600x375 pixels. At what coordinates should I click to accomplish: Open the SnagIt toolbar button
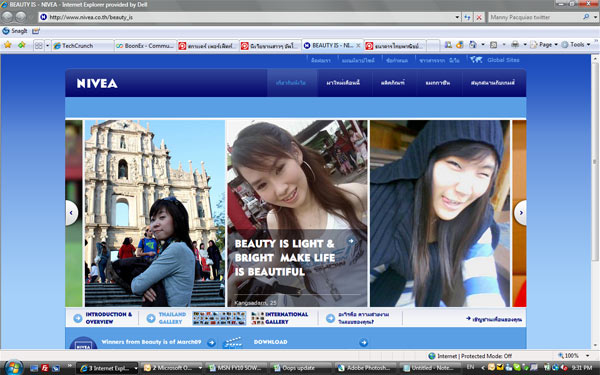click(x=15, y=31)
